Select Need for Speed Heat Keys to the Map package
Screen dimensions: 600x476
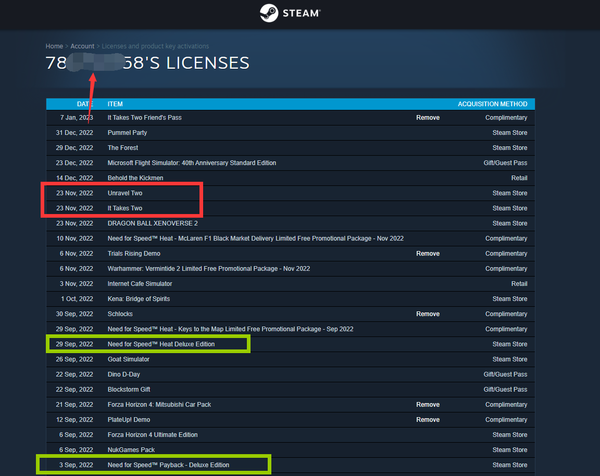pyautogui.click(x=230, y=329)
